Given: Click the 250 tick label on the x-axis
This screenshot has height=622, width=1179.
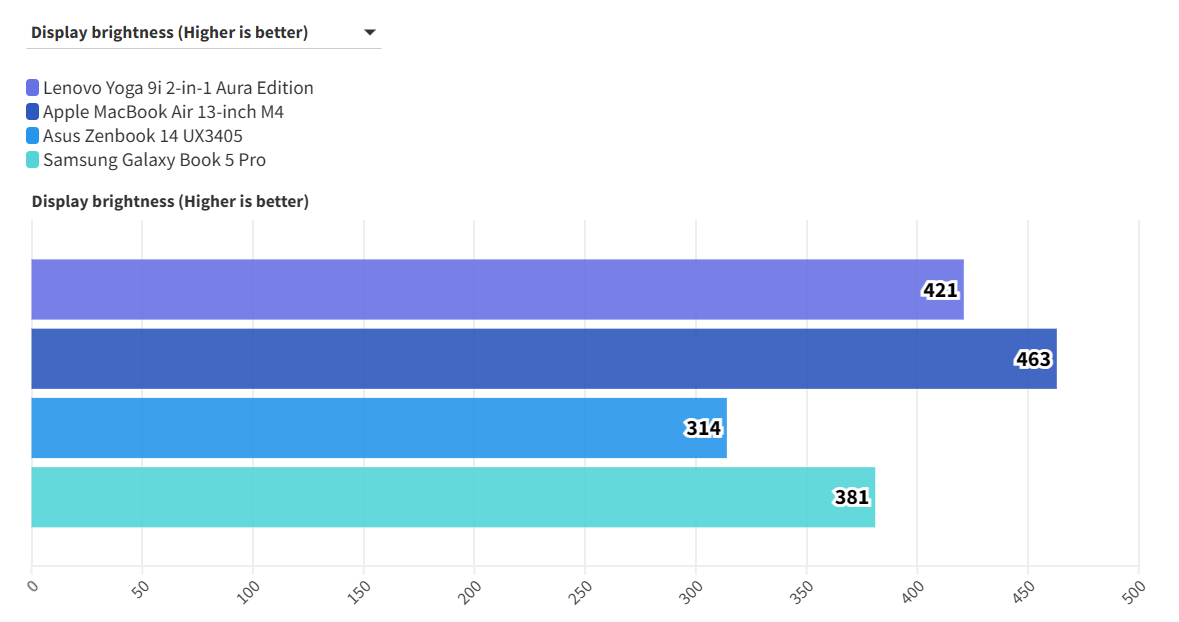Looking at the screenshot, I should pos(579,587).
